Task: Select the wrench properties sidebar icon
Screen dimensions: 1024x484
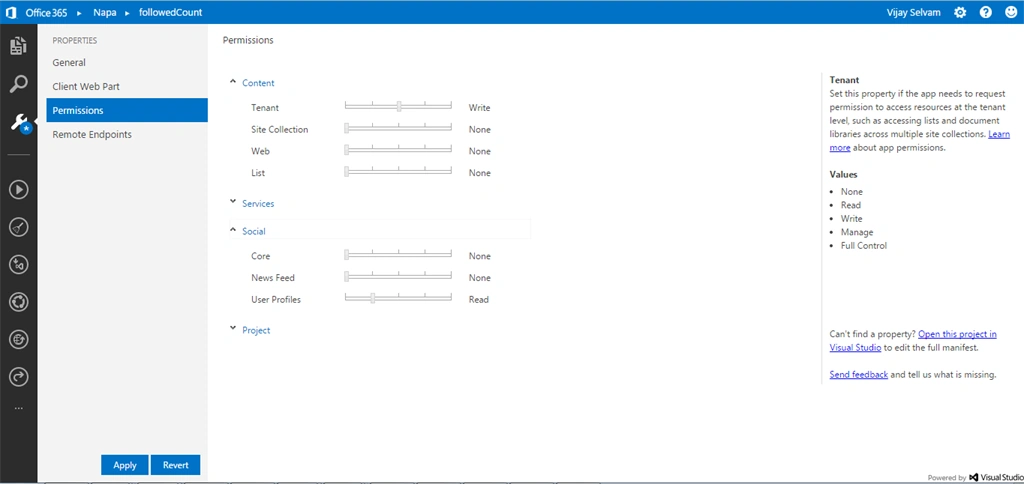Action: coord(19,122)
